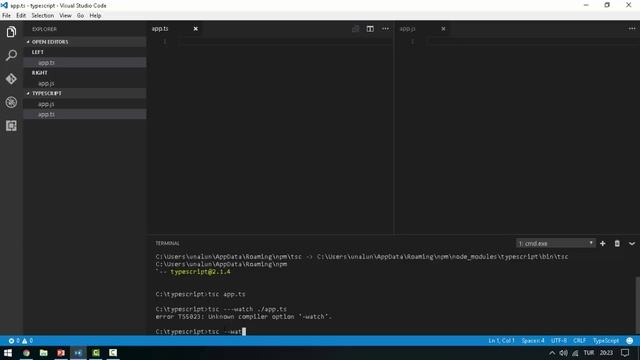Create a new terminal with plus icon
This screenshot has height=360, width=640.
(603, 243)
